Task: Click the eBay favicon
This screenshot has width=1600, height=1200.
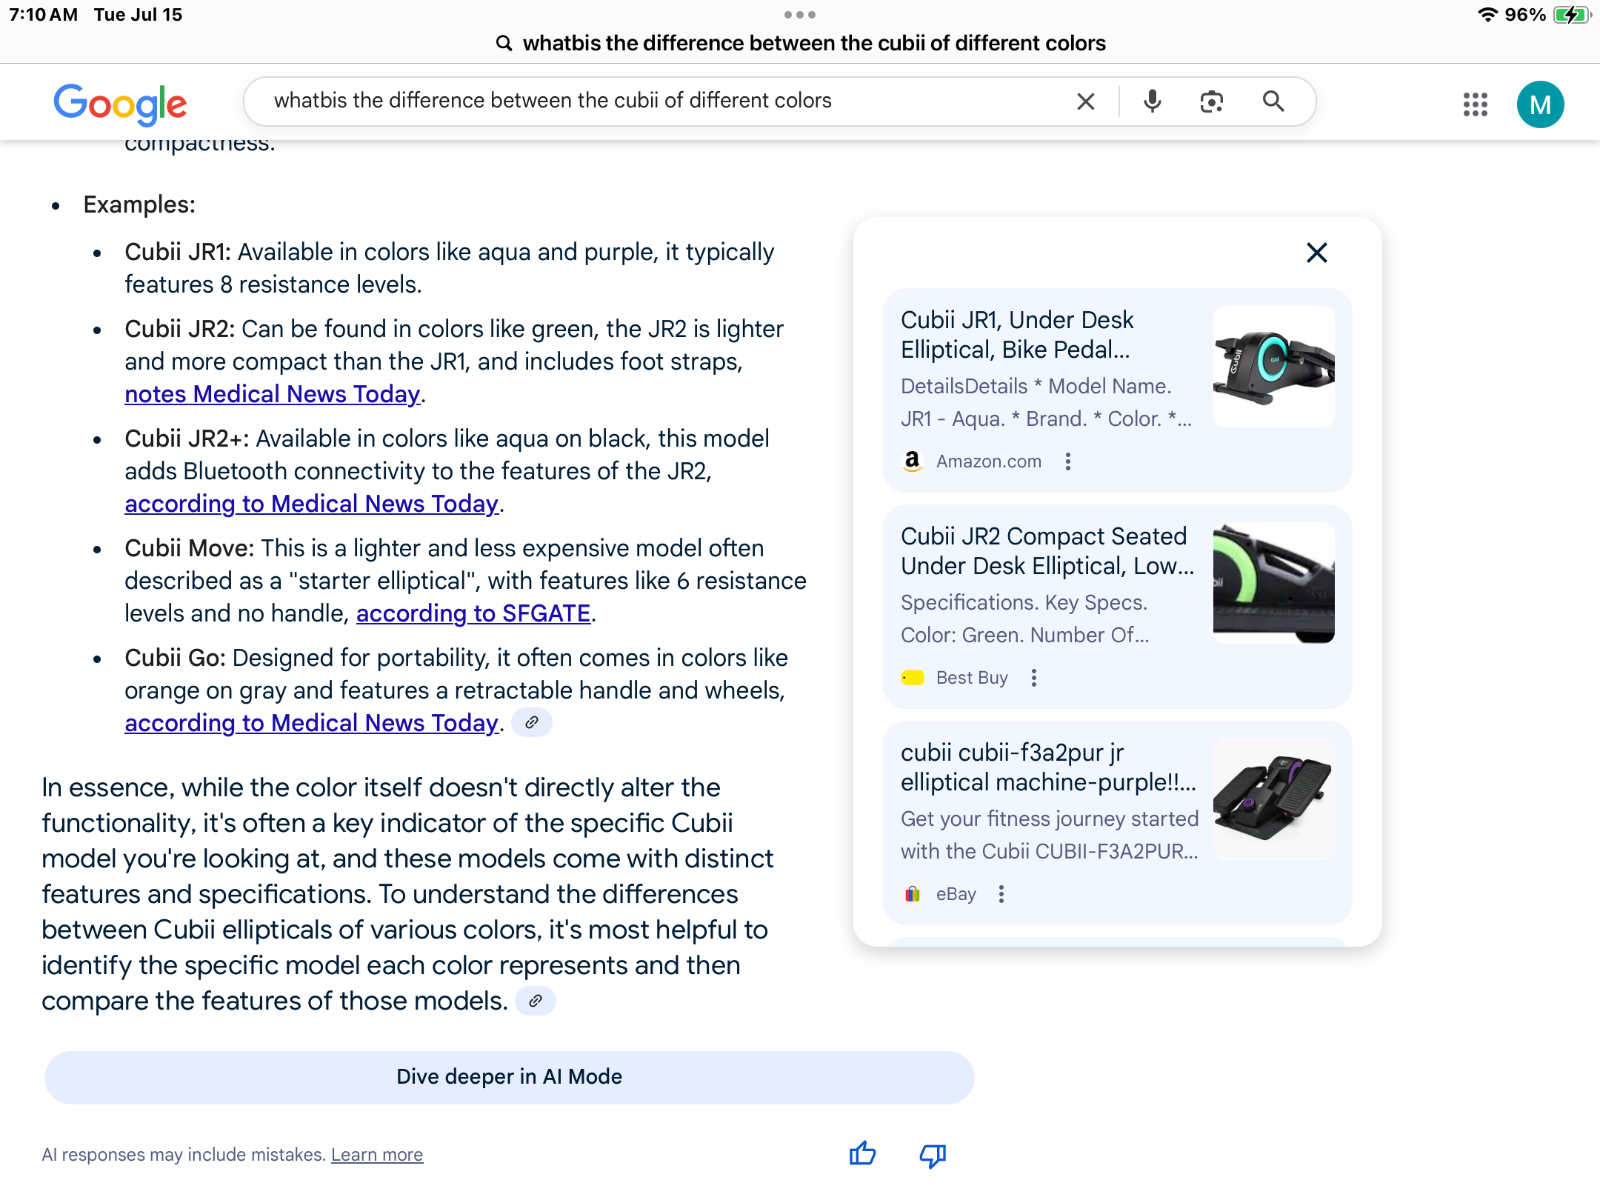Action: click(x=912, y=894)
